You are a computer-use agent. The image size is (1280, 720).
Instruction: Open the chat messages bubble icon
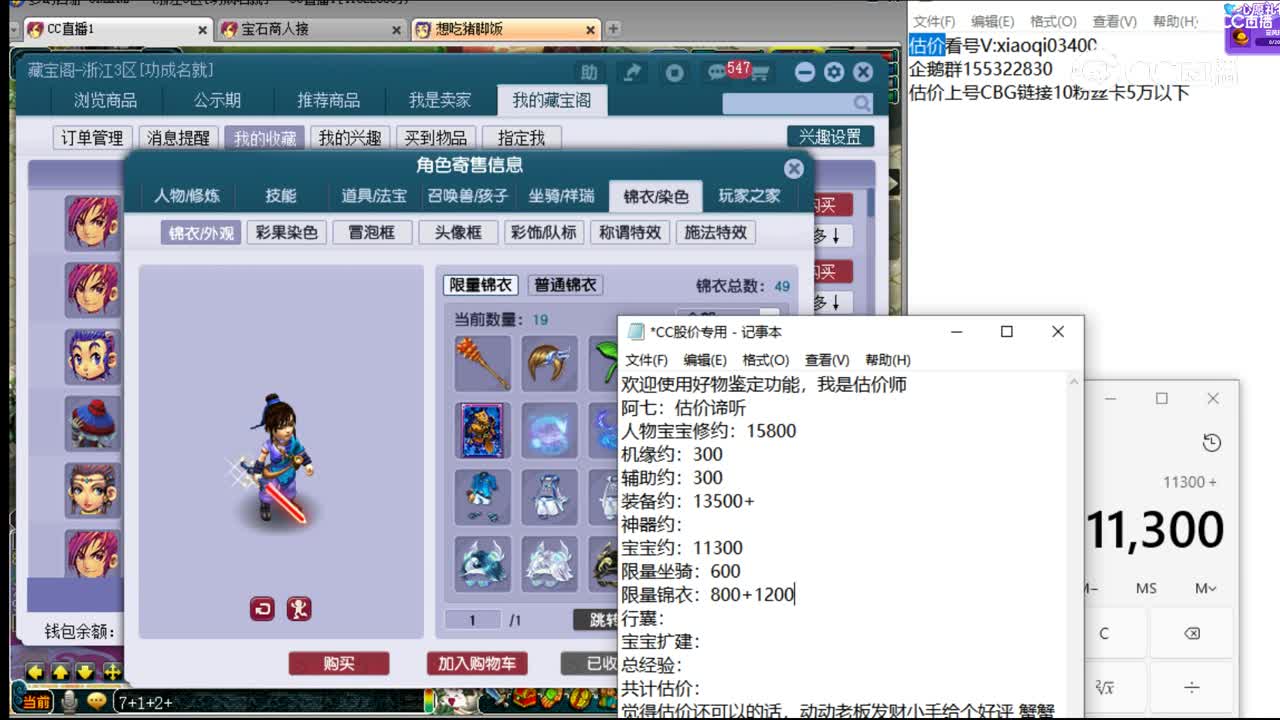(x=717, y=72)
